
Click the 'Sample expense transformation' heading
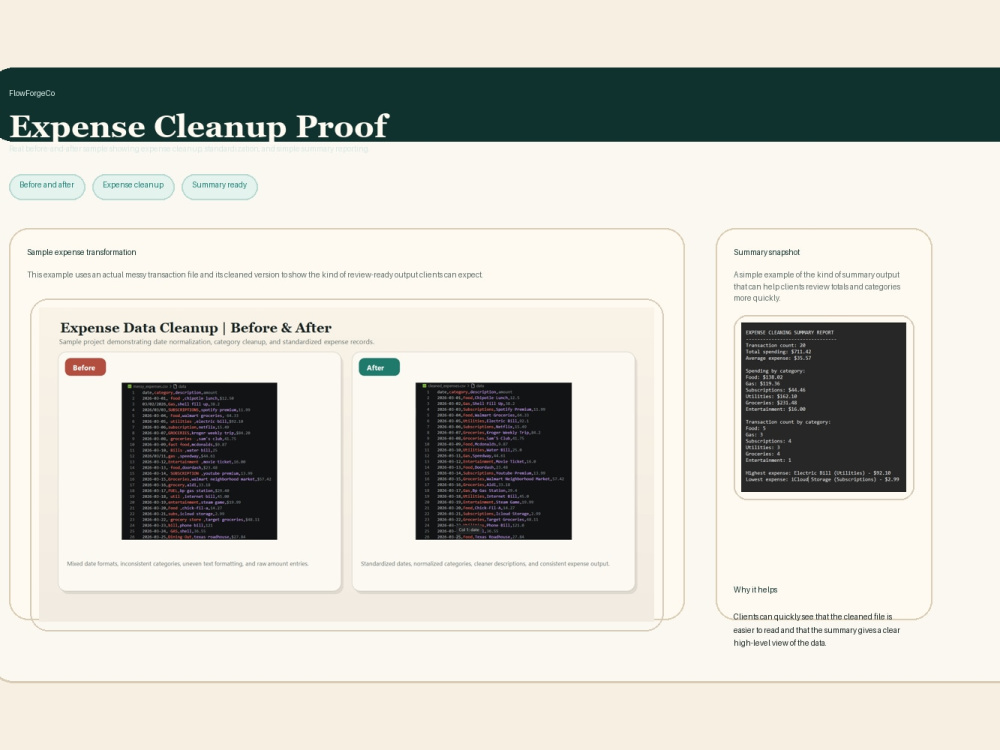(82, 253)
